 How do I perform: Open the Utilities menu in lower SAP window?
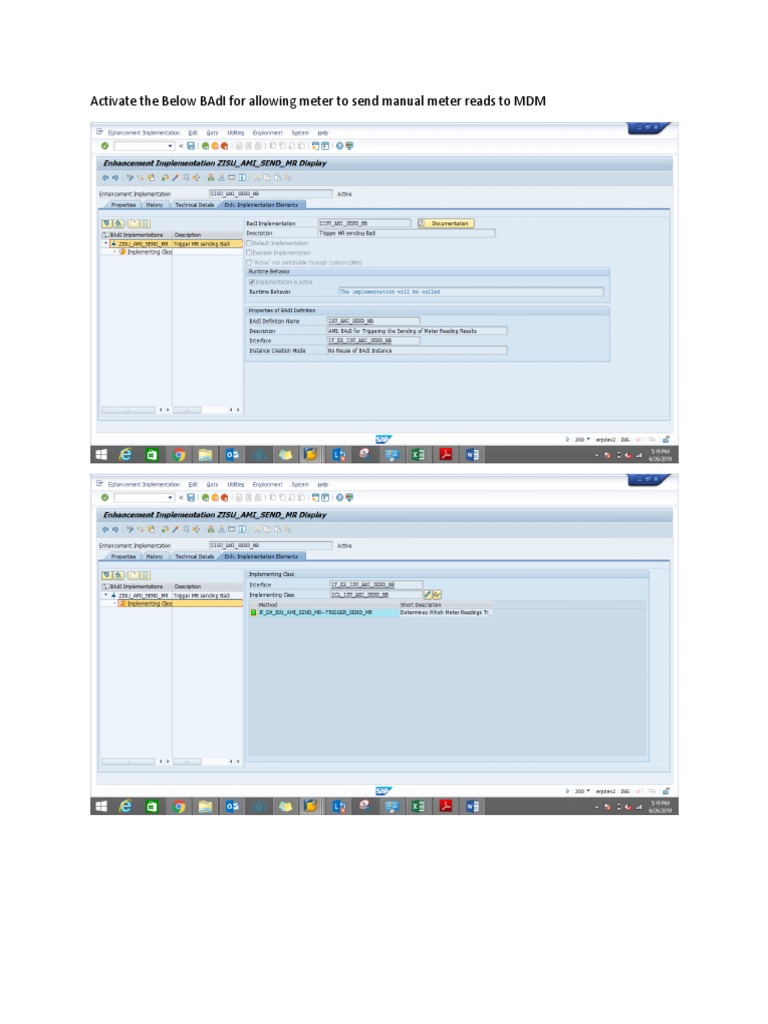pyautogui.click(x=235, y=485)
